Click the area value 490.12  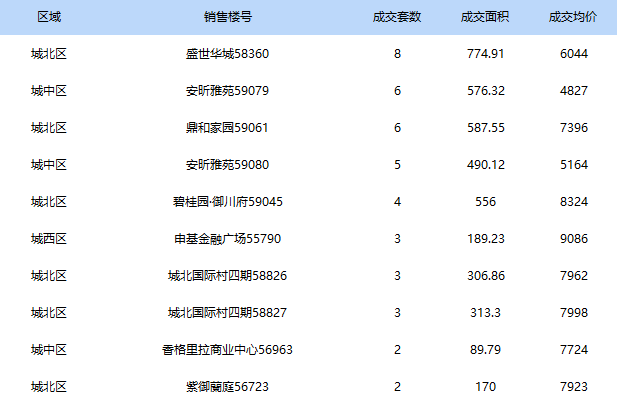pos(486,165)
